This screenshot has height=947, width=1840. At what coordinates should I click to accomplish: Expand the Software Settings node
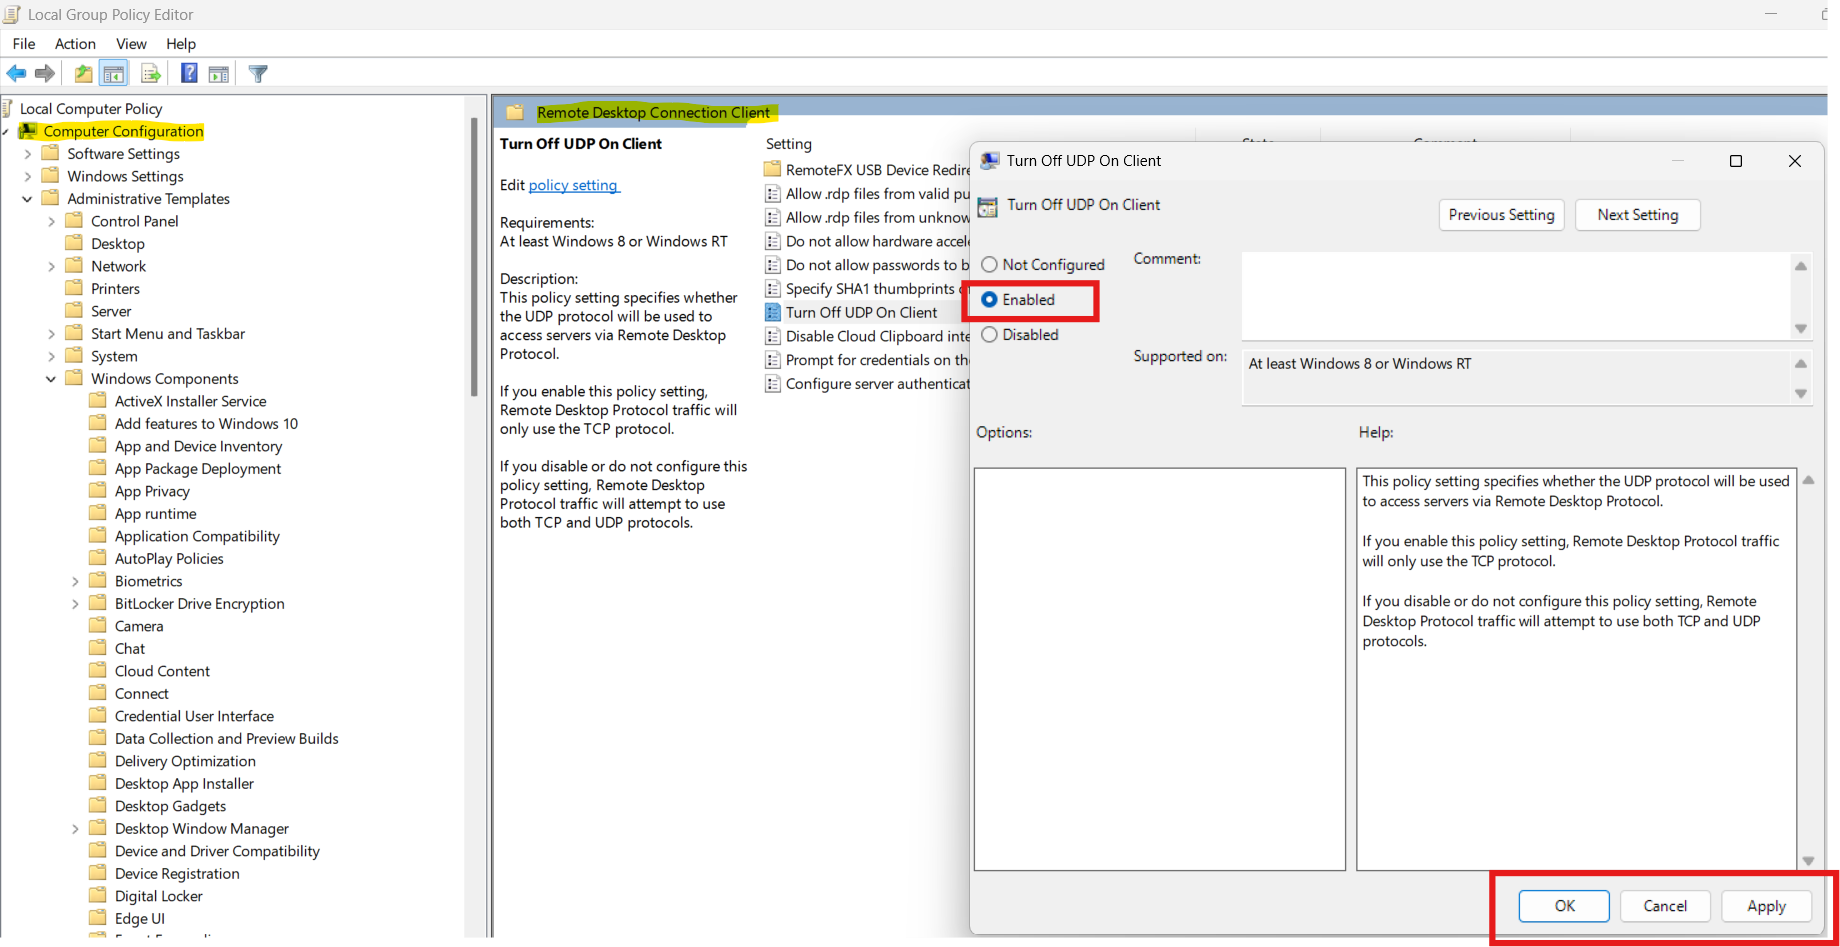coord(28,154)
